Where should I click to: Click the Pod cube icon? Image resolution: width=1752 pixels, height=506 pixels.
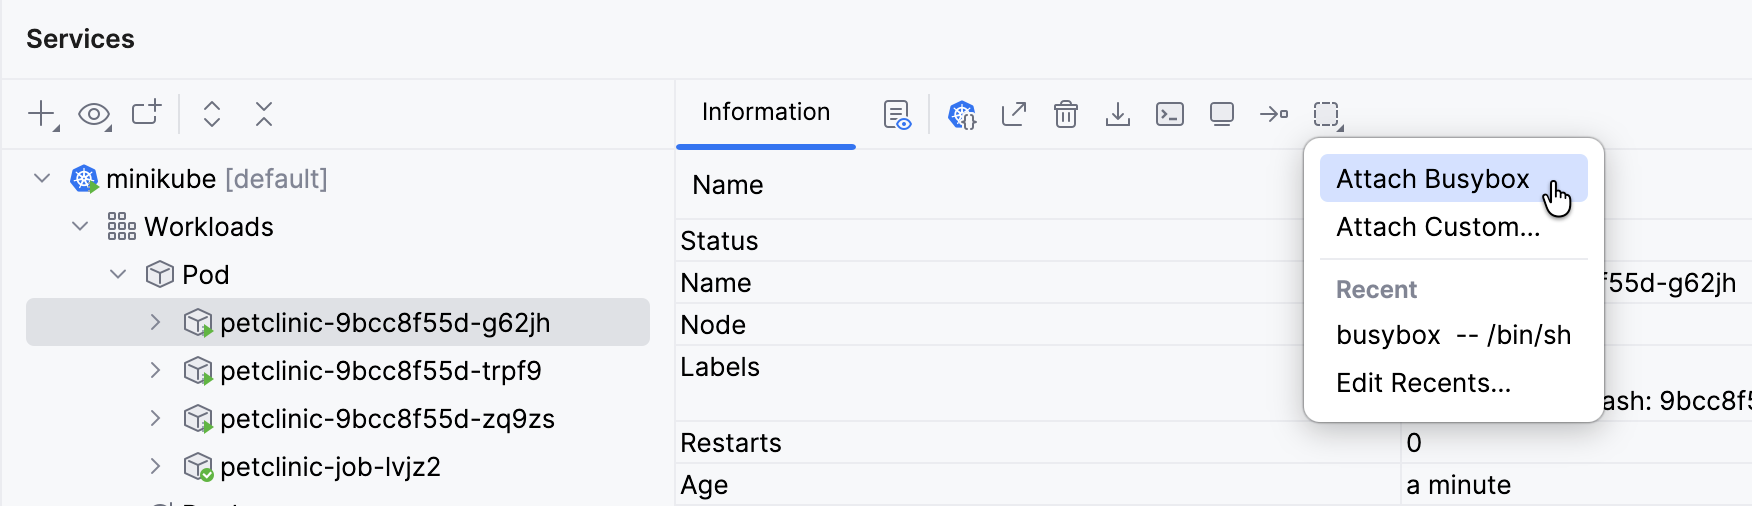point(160,274)
